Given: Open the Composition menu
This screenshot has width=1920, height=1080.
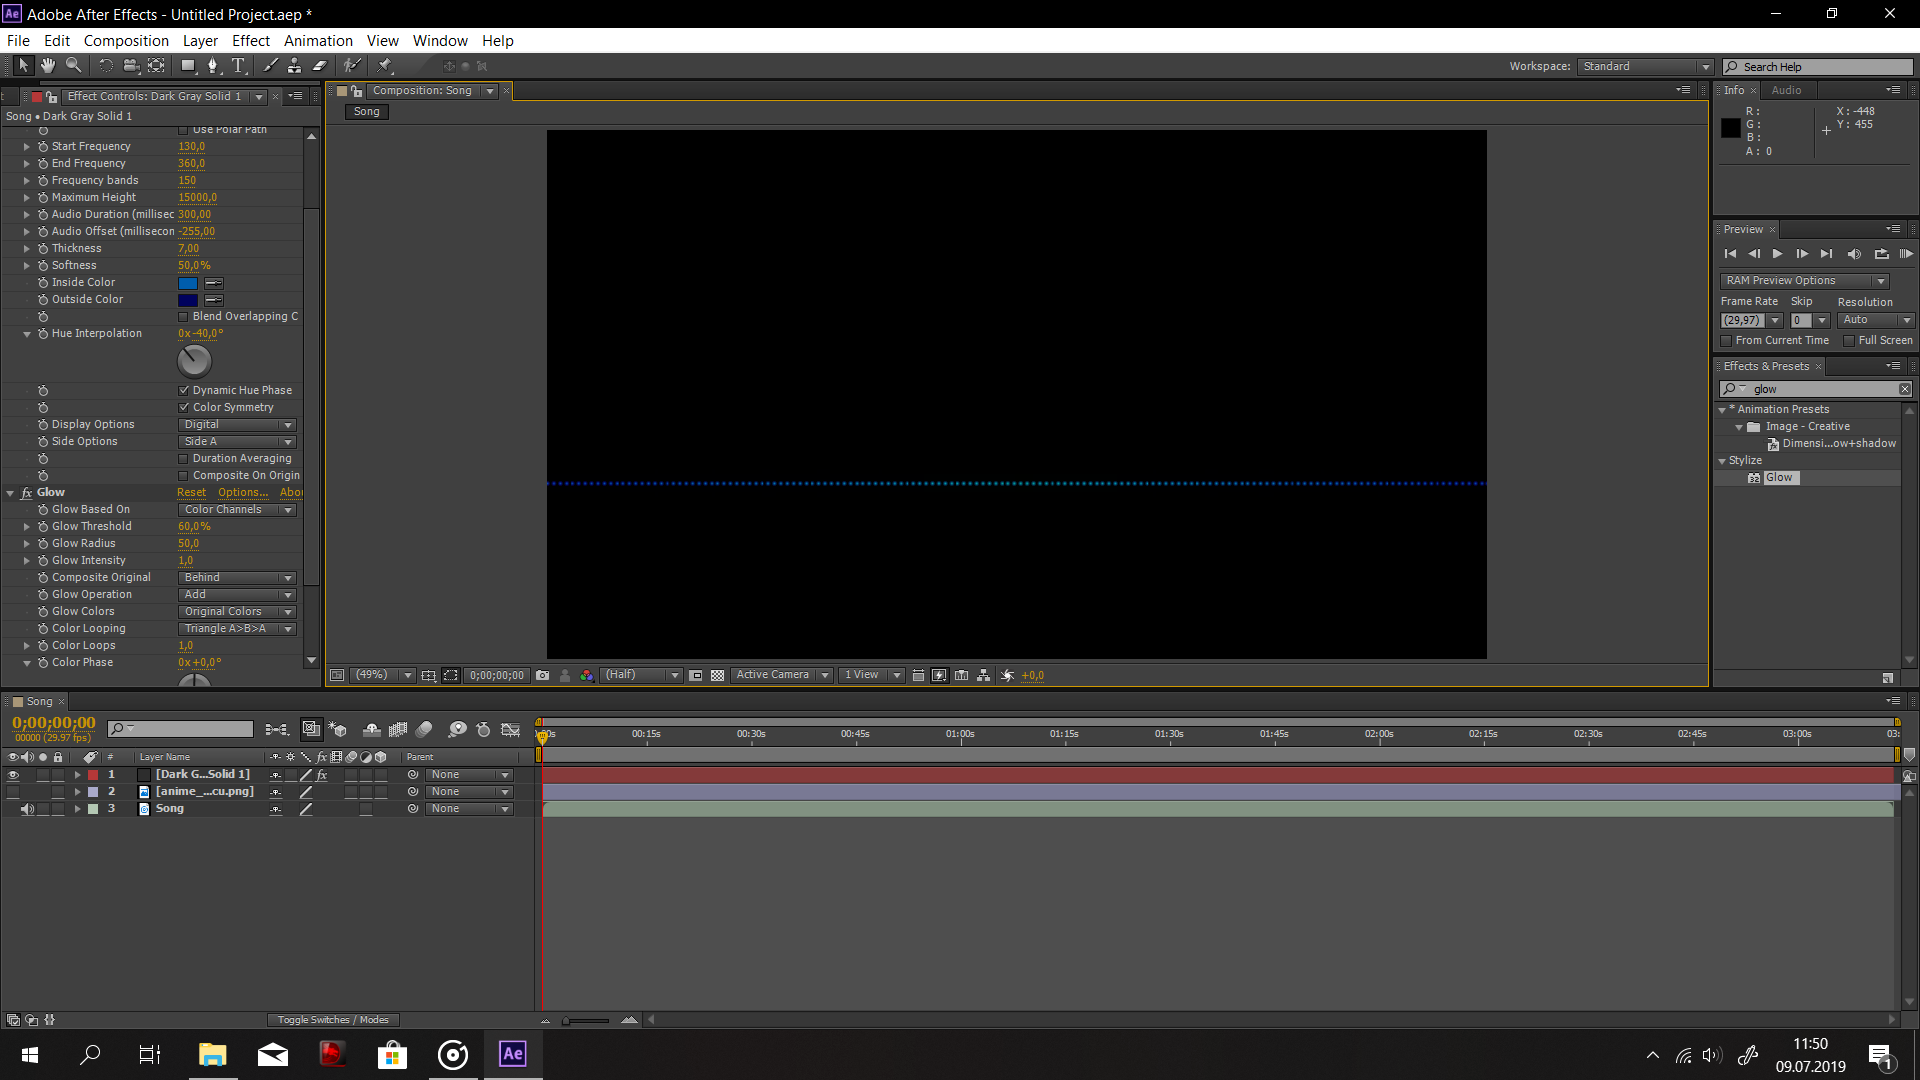Looking at the screenshot, I should tap(126, 41).
